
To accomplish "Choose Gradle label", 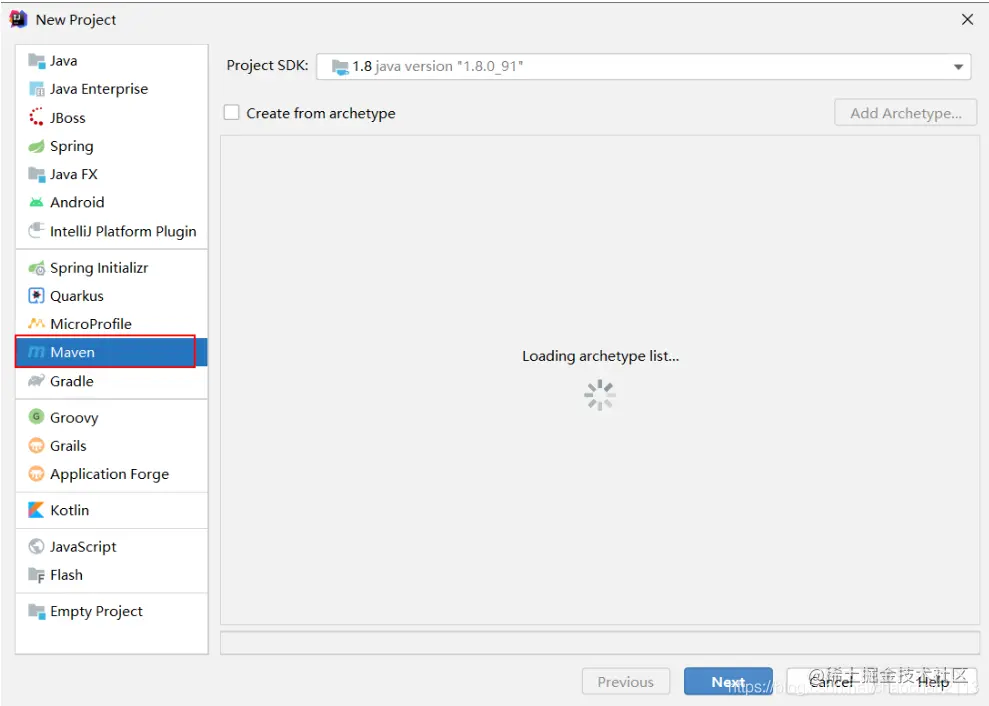I will (72, 381).
